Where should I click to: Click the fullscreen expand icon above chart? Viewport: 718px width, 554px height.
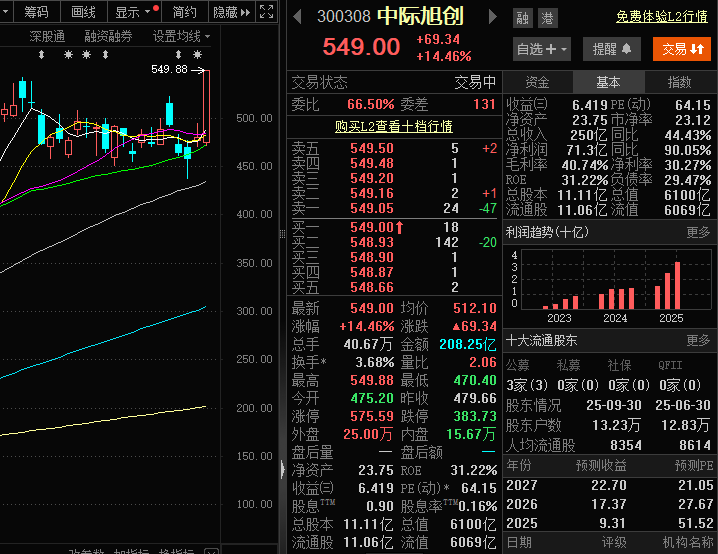click(266, 12)
